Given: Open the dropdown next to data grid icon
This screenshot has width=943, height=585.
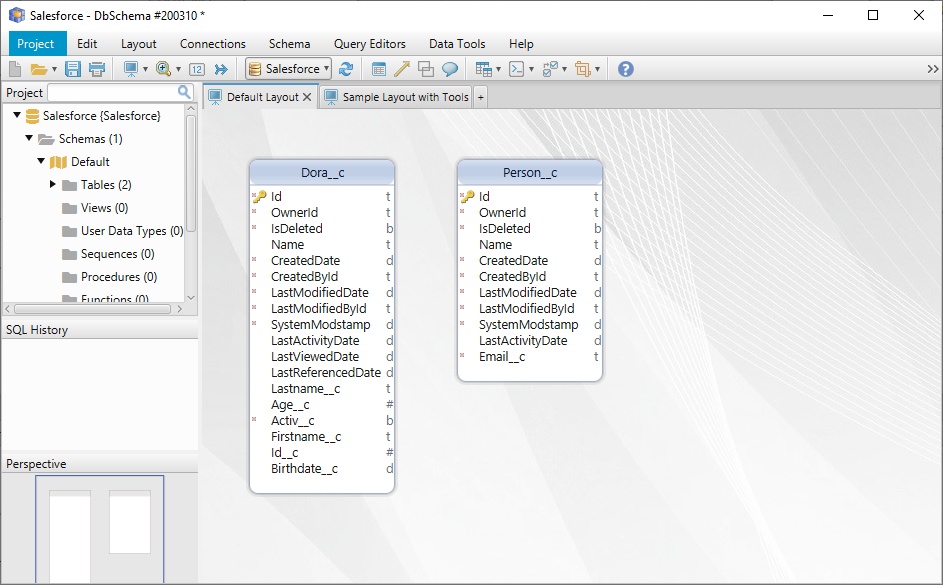Looking at the screenshot, I should [x=499, y=69].
